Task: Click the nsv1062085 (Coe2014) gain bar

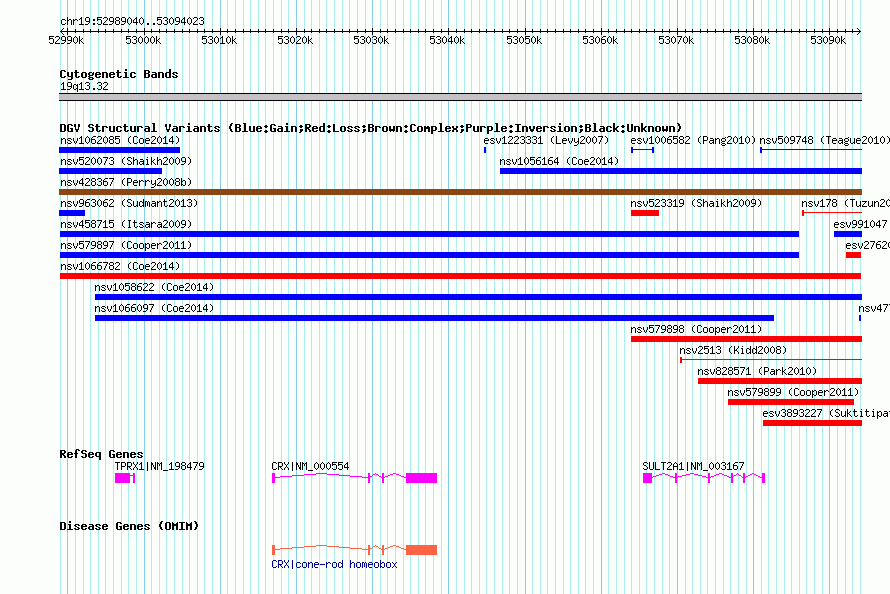Action: pyautogui.click(x=119, y=150)
